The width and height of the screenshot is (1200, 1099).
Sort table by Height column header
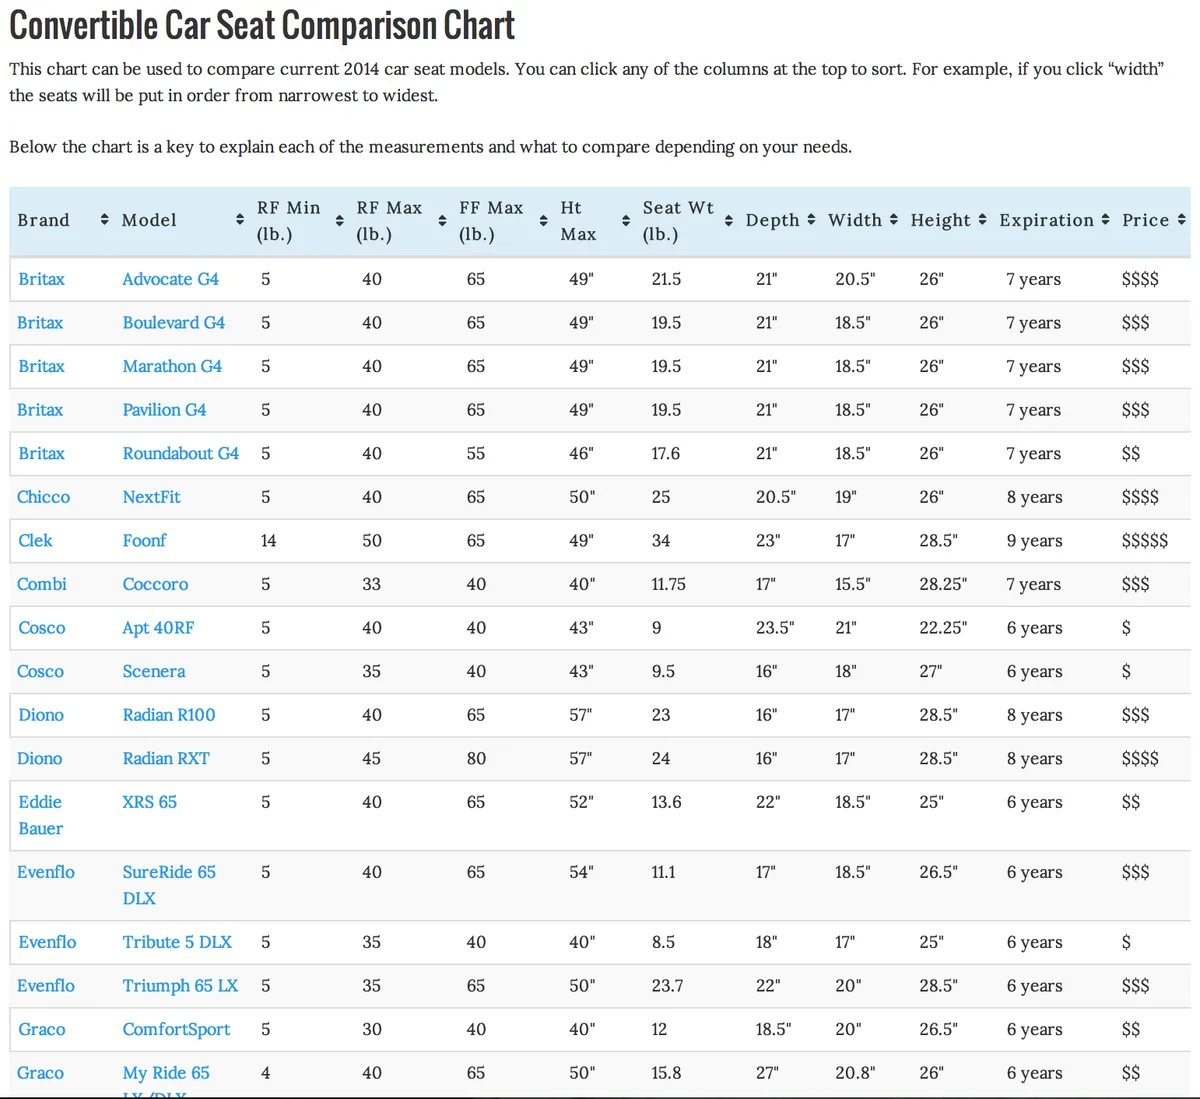[x=940, y=220]
